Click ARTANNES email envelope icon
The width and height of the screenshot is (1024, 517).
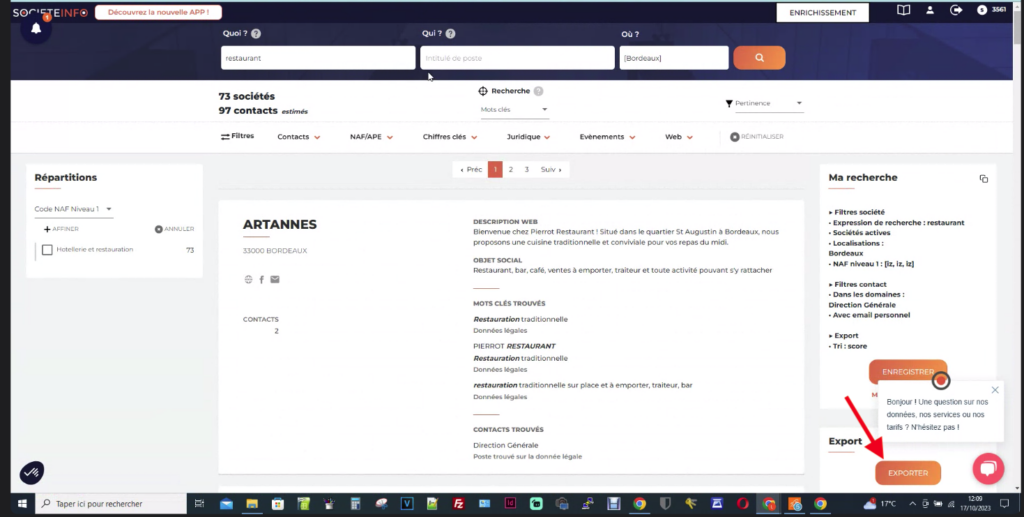275,279
